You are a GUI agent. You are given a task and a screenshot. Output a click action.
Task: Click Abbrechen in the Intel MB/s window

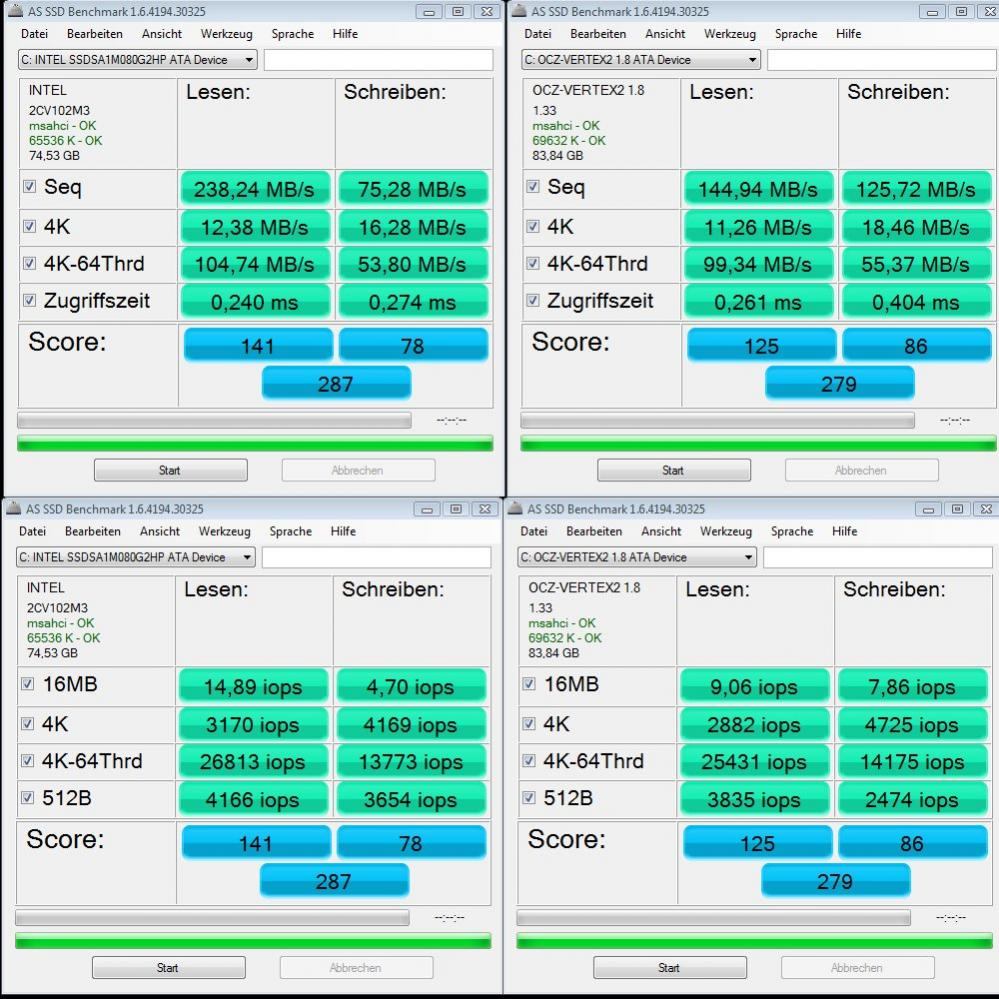pos(359,470)
